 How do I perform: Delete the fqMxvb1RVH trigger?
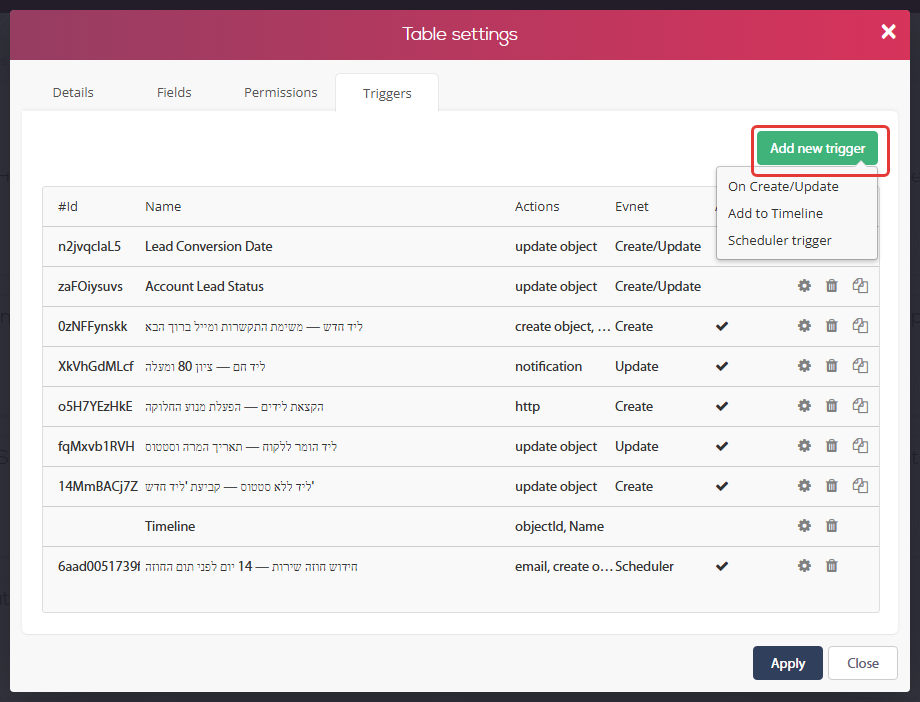coord(831,446)
